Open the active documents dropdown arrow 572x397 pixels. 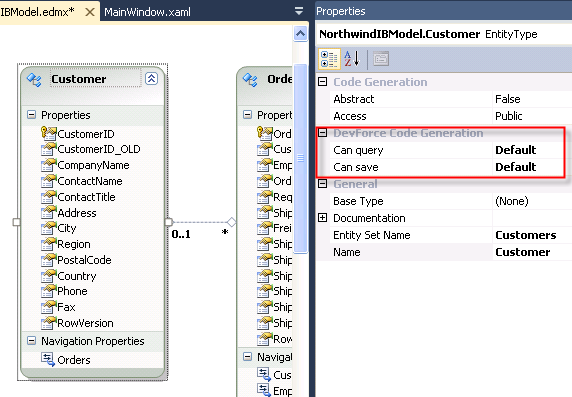tap(299, 11)
